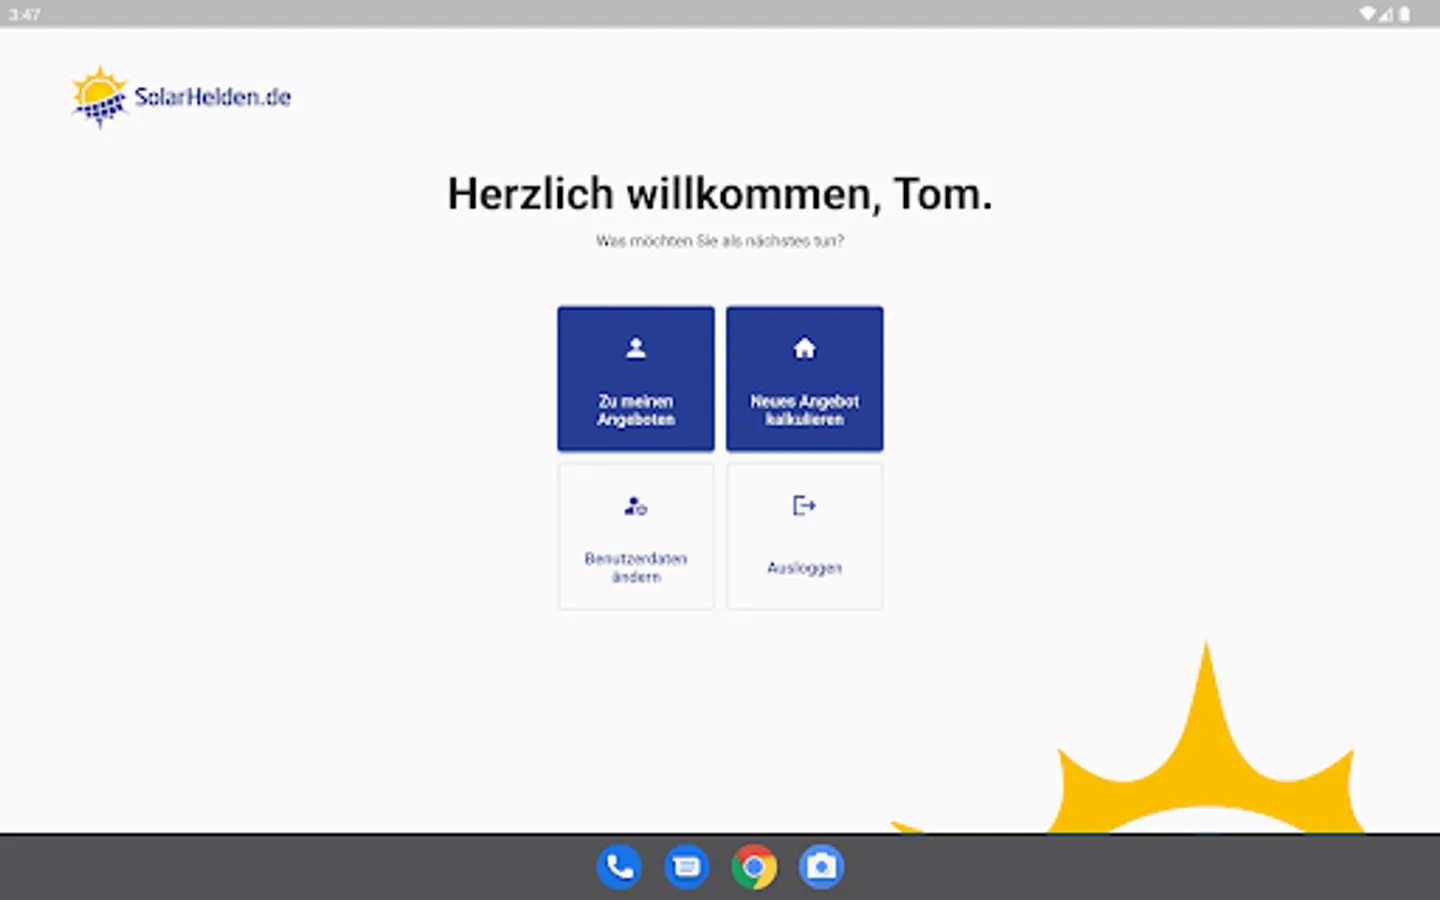
Task: Launch the Camera app in dock
Action: (x=822, y=867)
